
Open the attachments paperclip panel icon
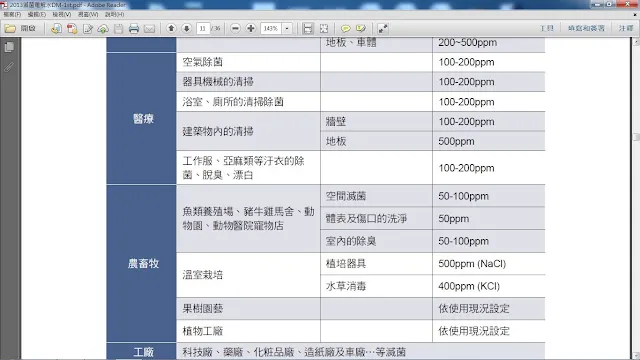click(9, 67)
